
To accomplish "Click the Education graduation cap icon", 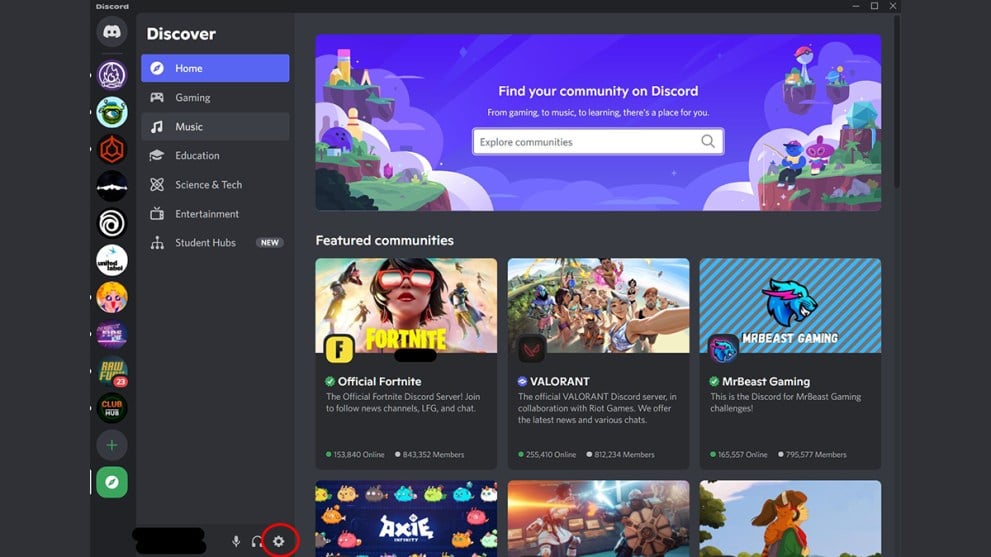I will (157, 156).
